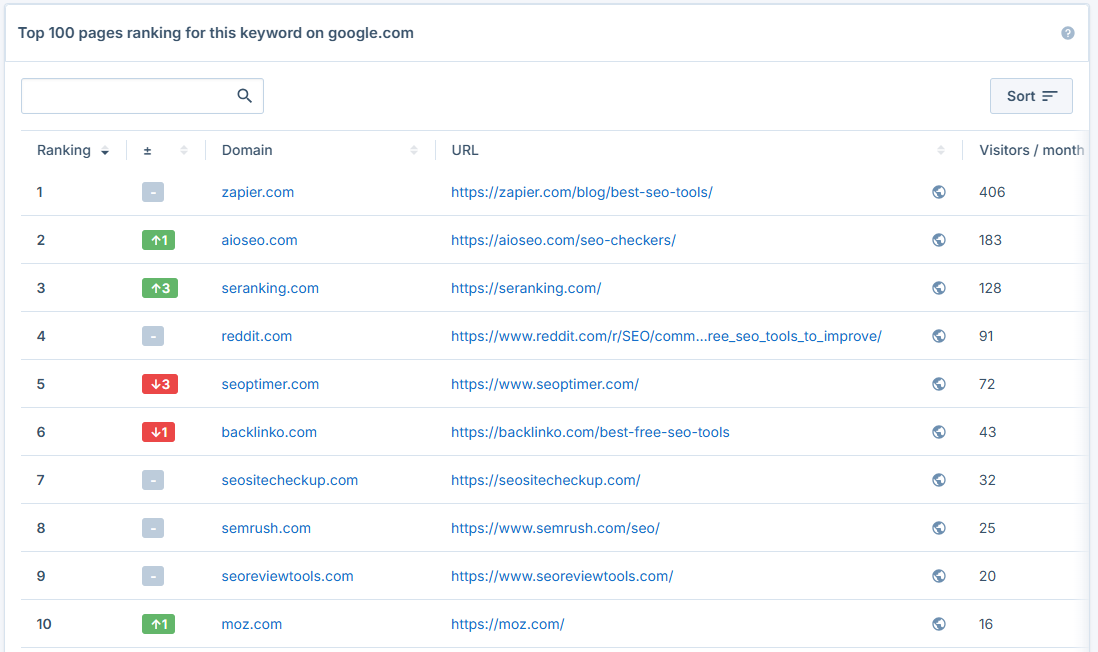1098x652 pixels.
Task: Open the https://moz.com/ URL
Action: (508, 624)
